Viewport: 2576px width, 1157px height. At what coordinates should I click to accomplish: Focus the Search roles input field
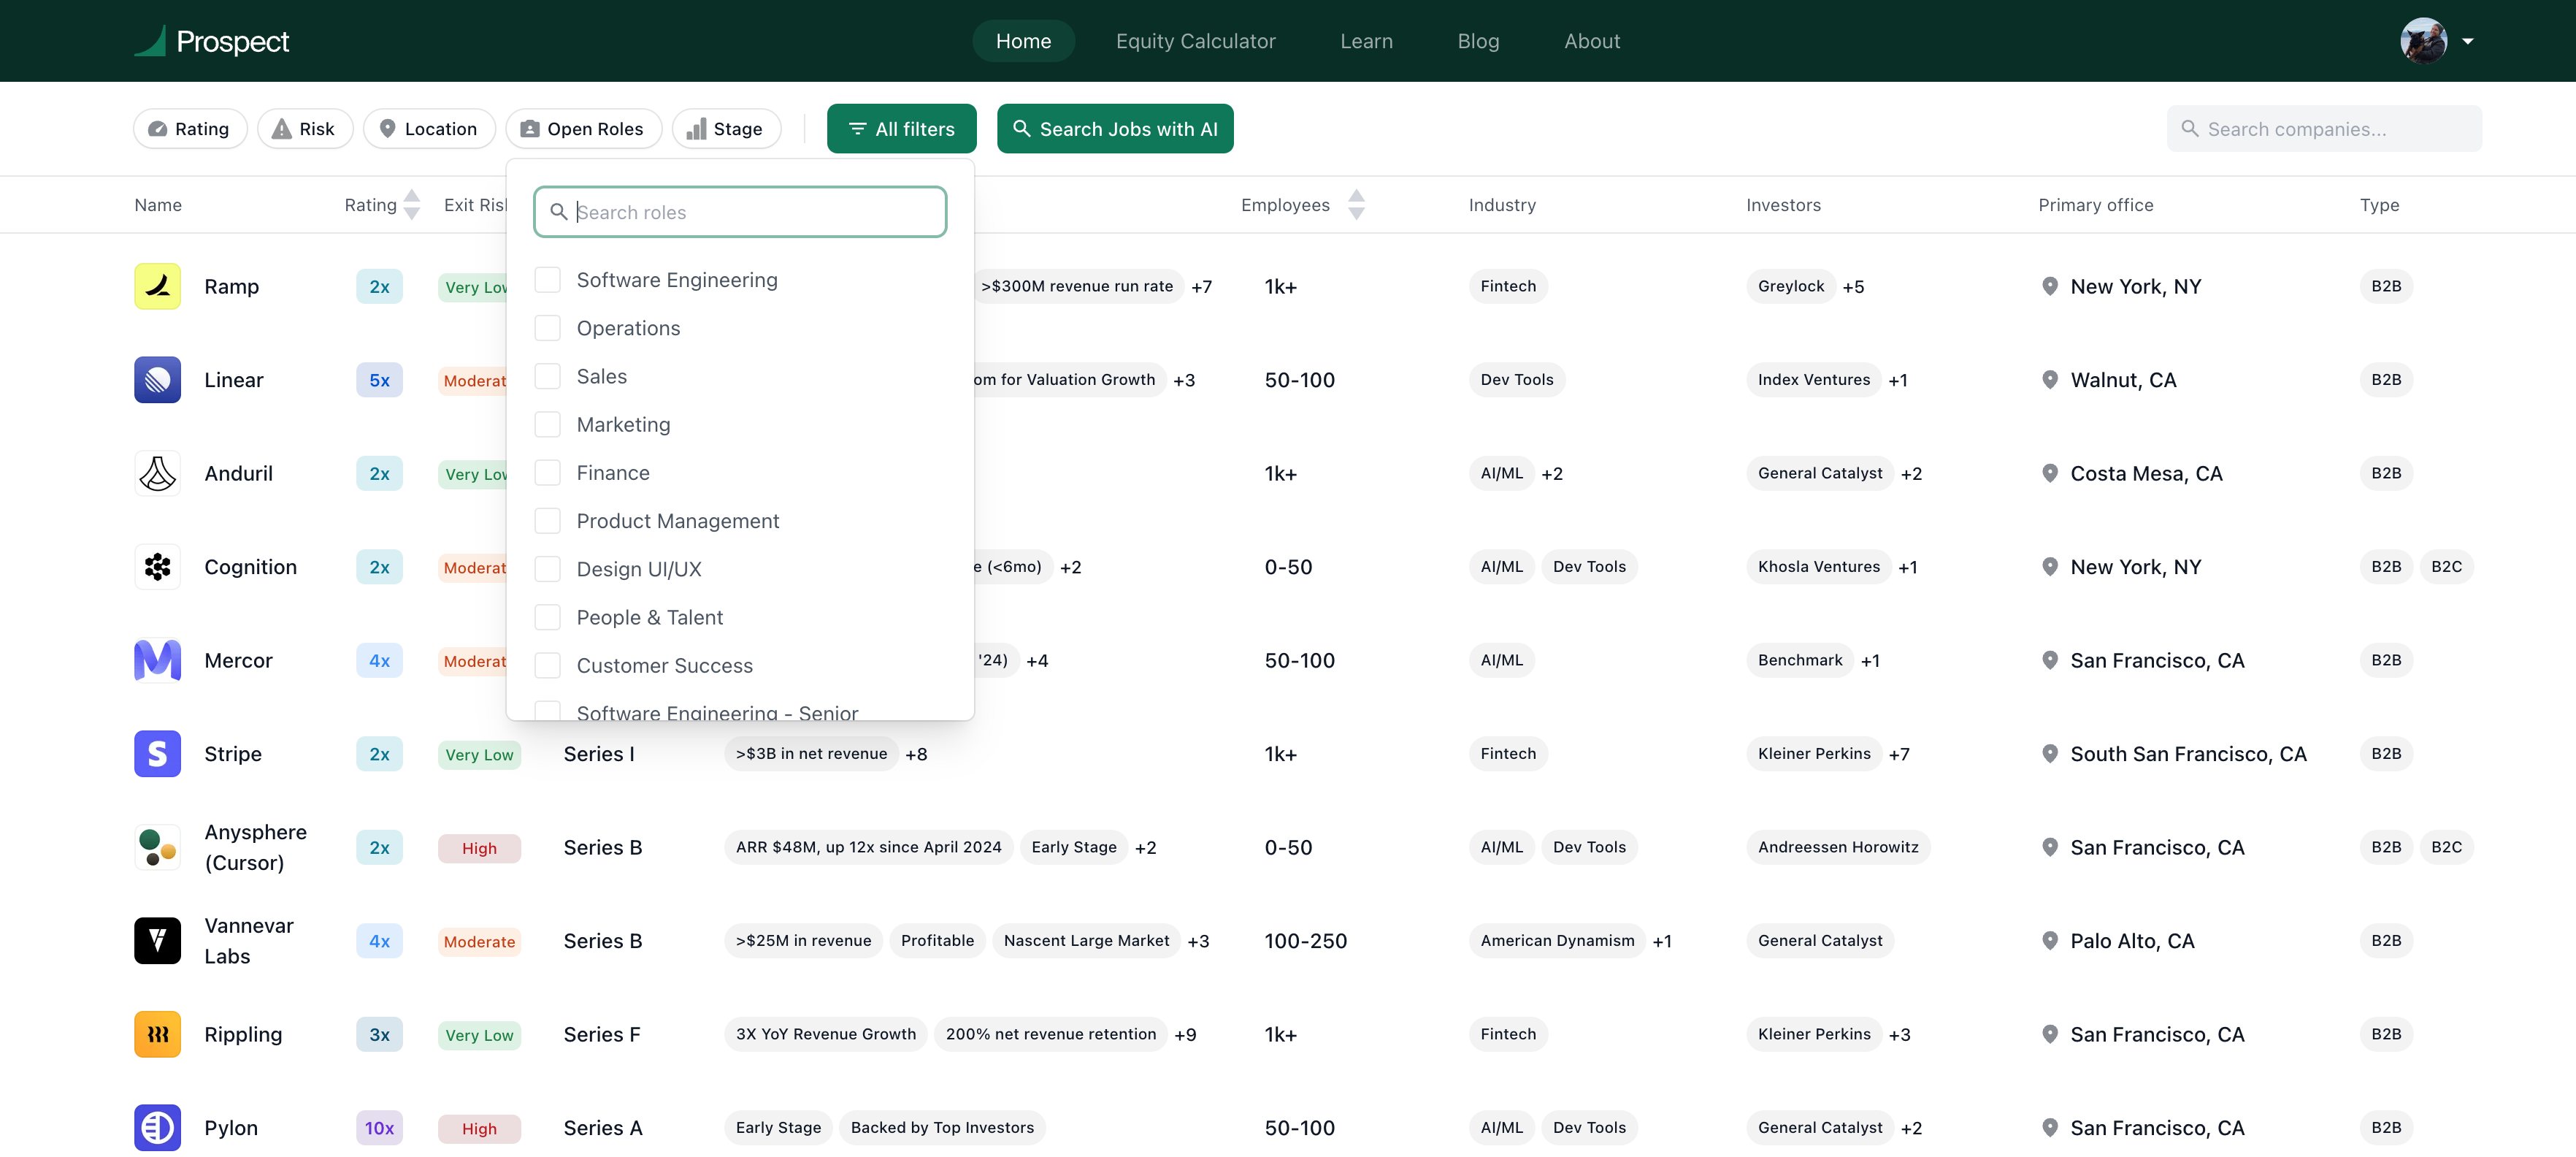tap(740, 212)
